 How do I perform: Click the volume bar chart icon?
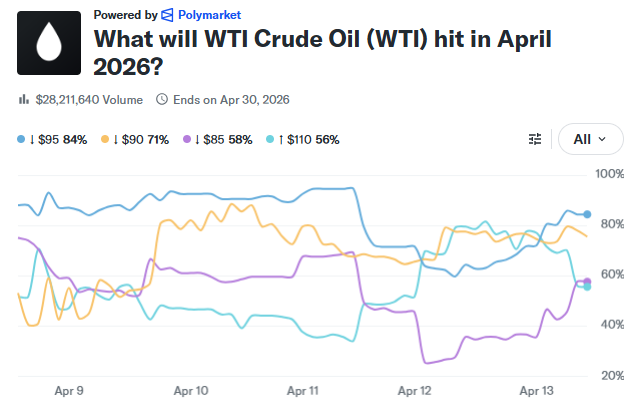point(24,99)
